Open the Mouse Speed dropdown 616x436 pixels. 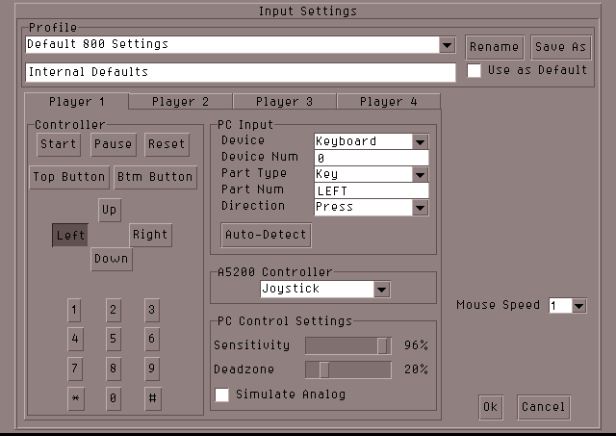pyautogui.click(x=568, y=306)
